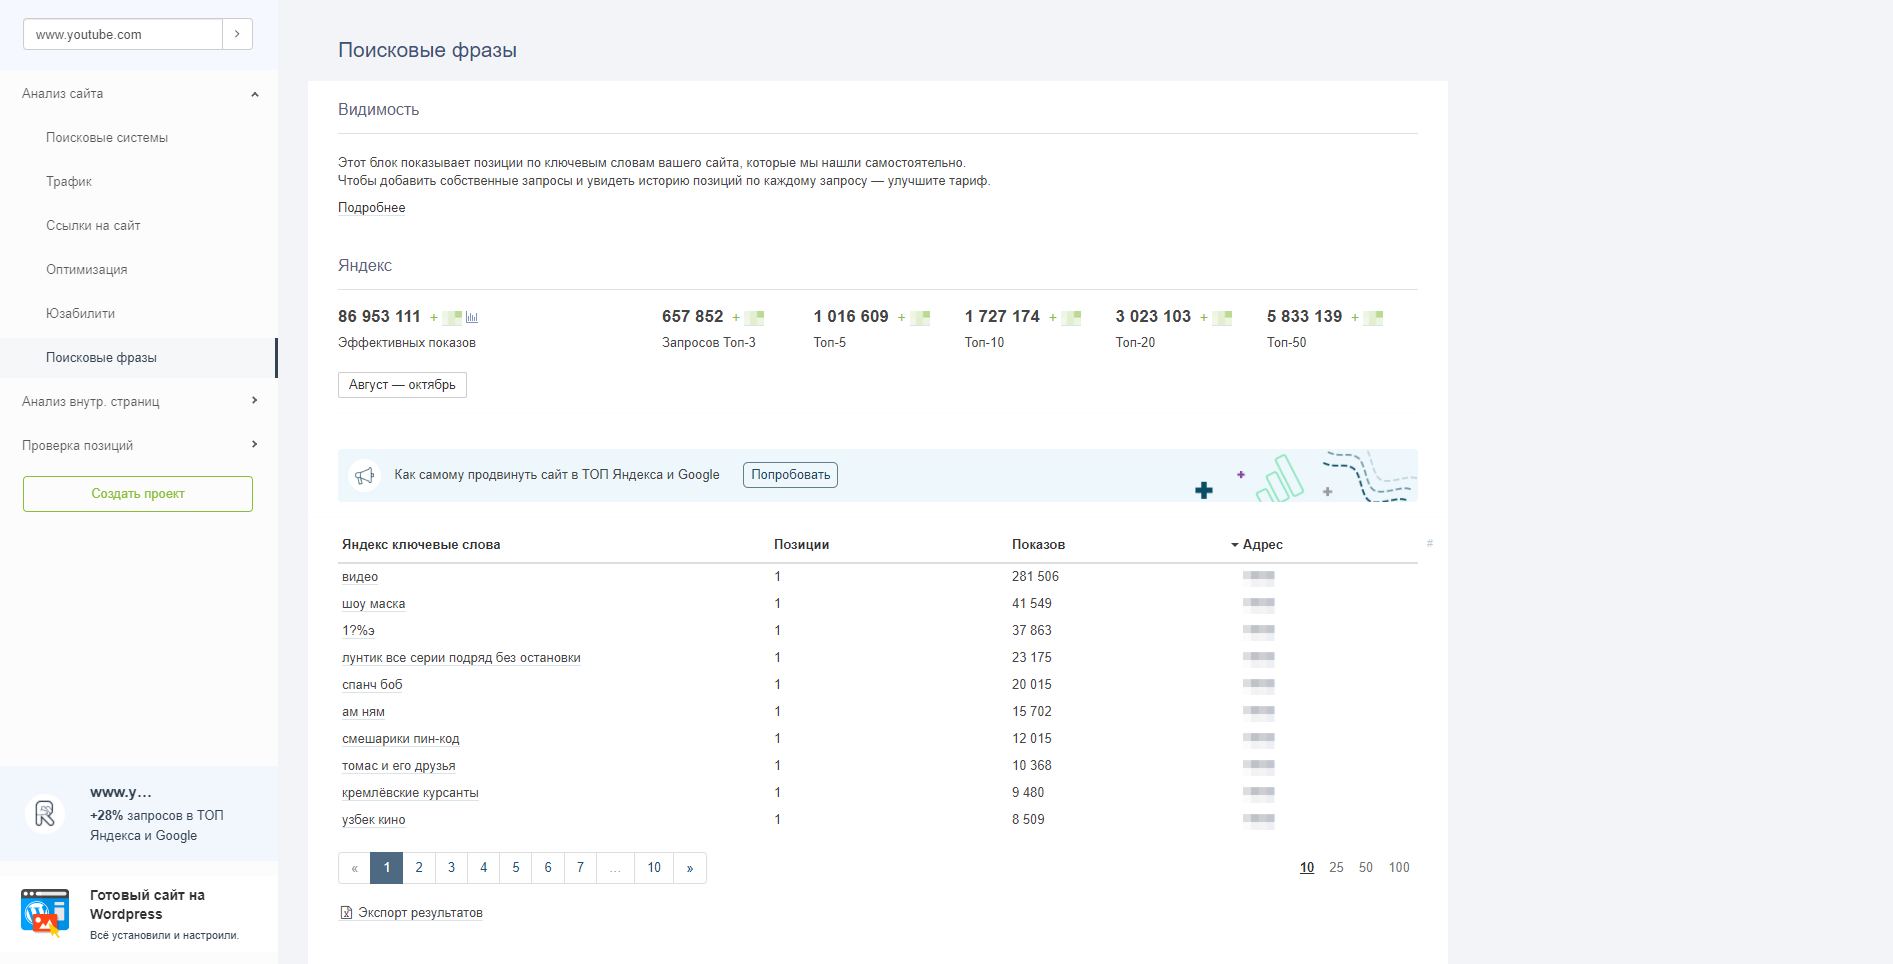Open the +28% запросов в ТОП promo
1893x964 pixels.
click(x=139, y=814)
